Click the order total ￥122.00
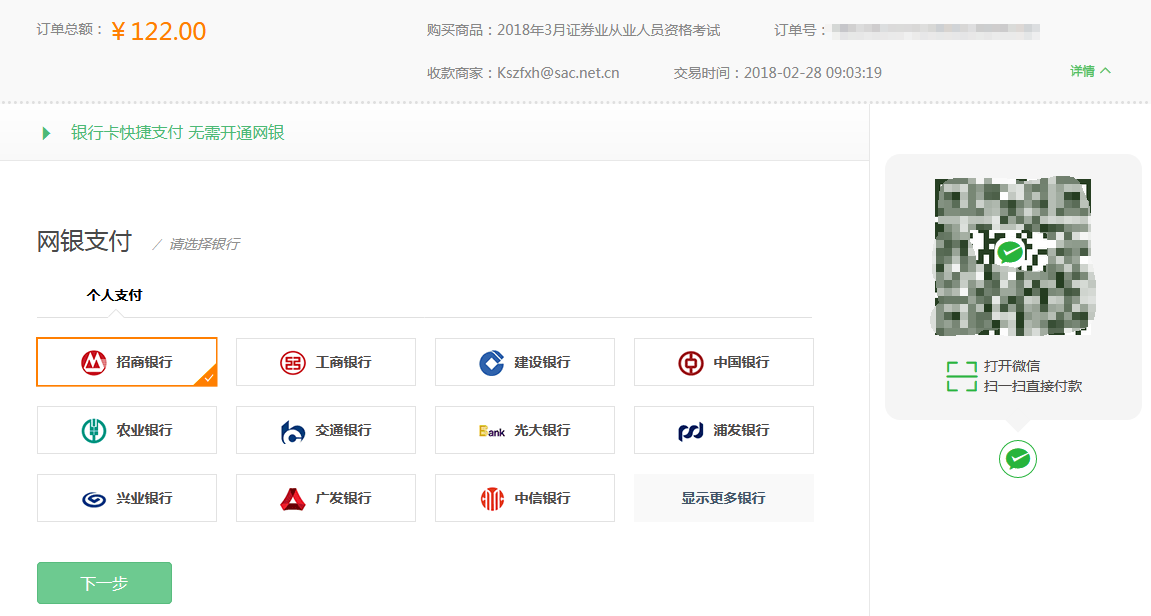The height and width of the screenshot is (616, 1151). pos(159,31)
